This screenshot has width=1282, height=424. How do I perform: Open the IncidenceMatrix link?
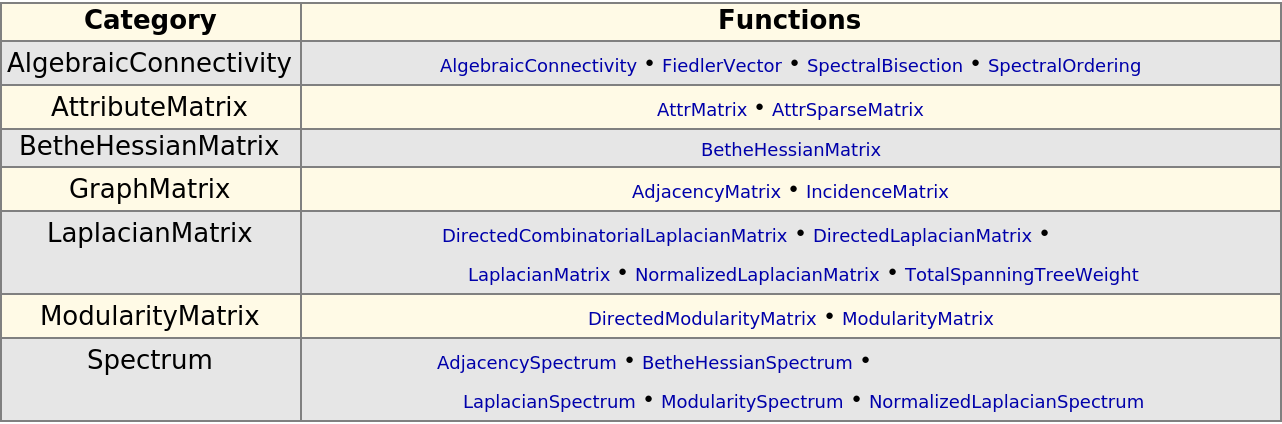[877, 192]
